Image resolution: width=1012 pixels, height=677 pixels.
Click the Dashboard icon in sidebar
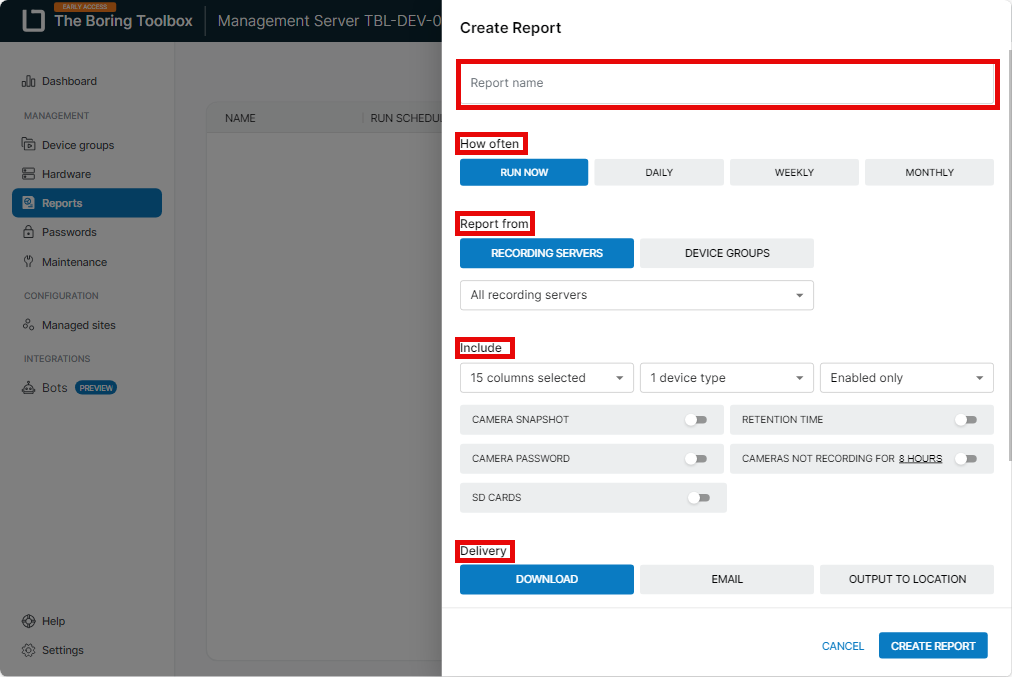[x=29, y=81]
